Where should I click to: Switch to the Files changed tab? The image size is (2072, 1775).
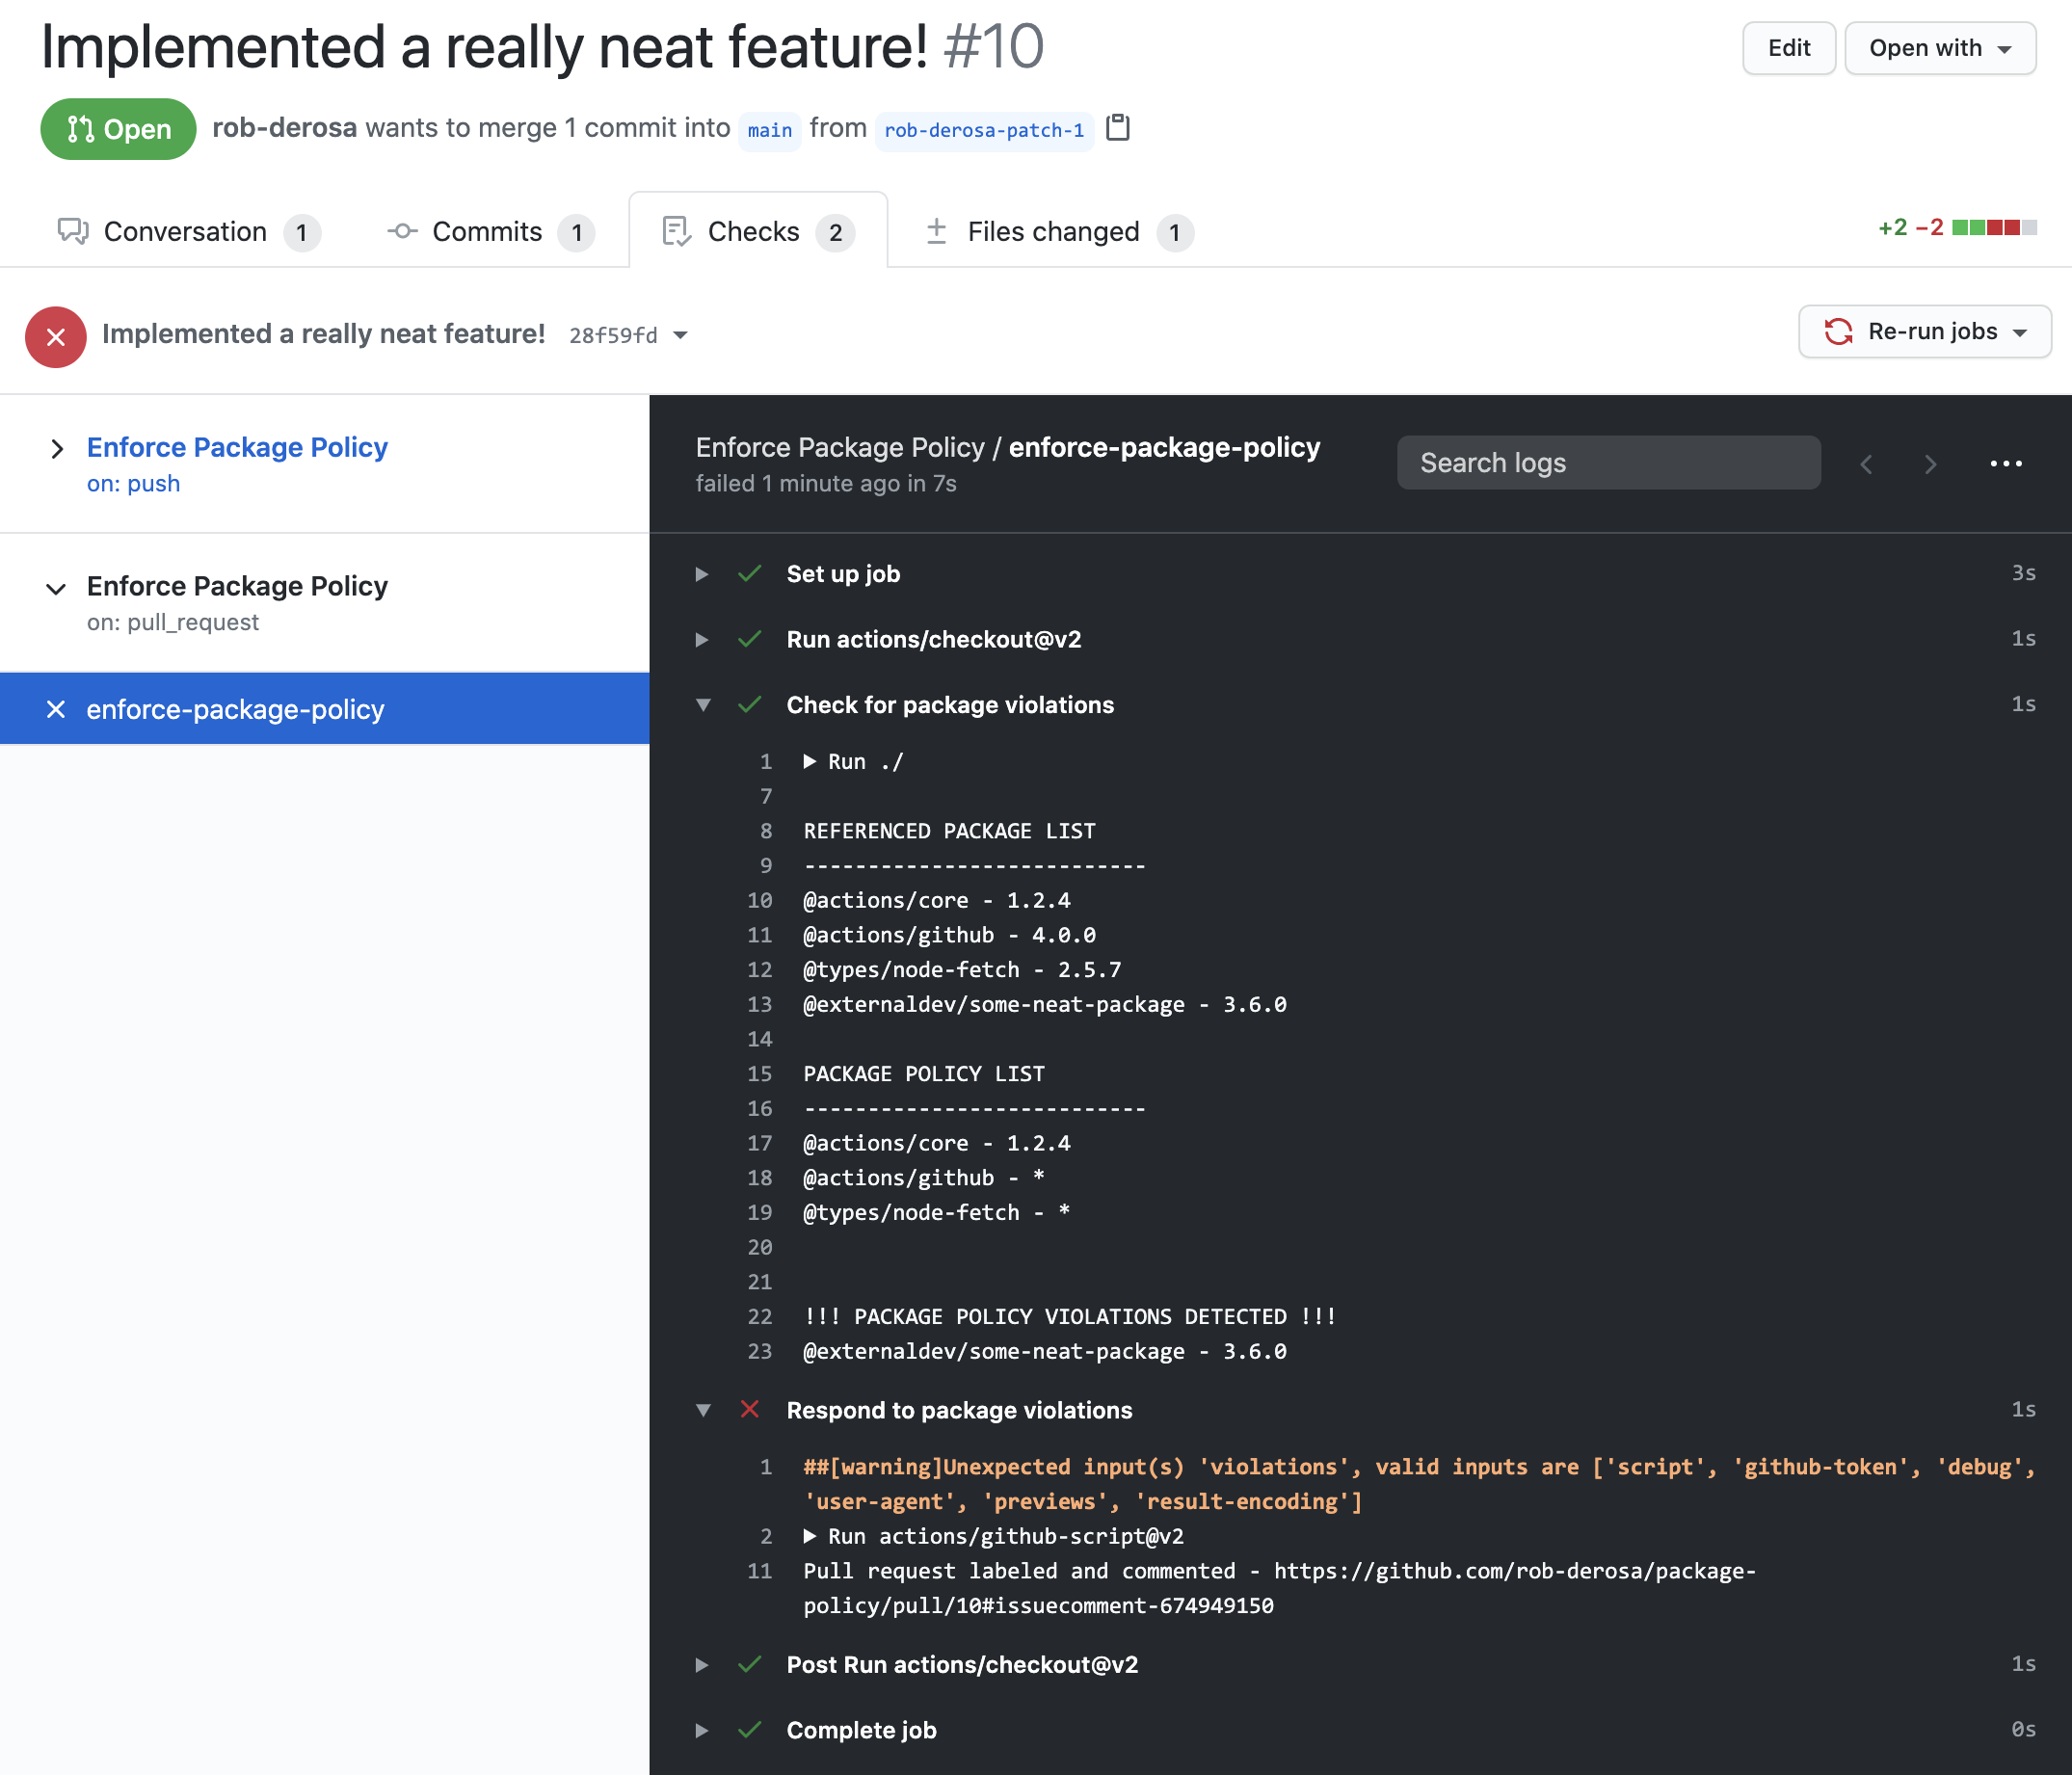coord(1051,232)
